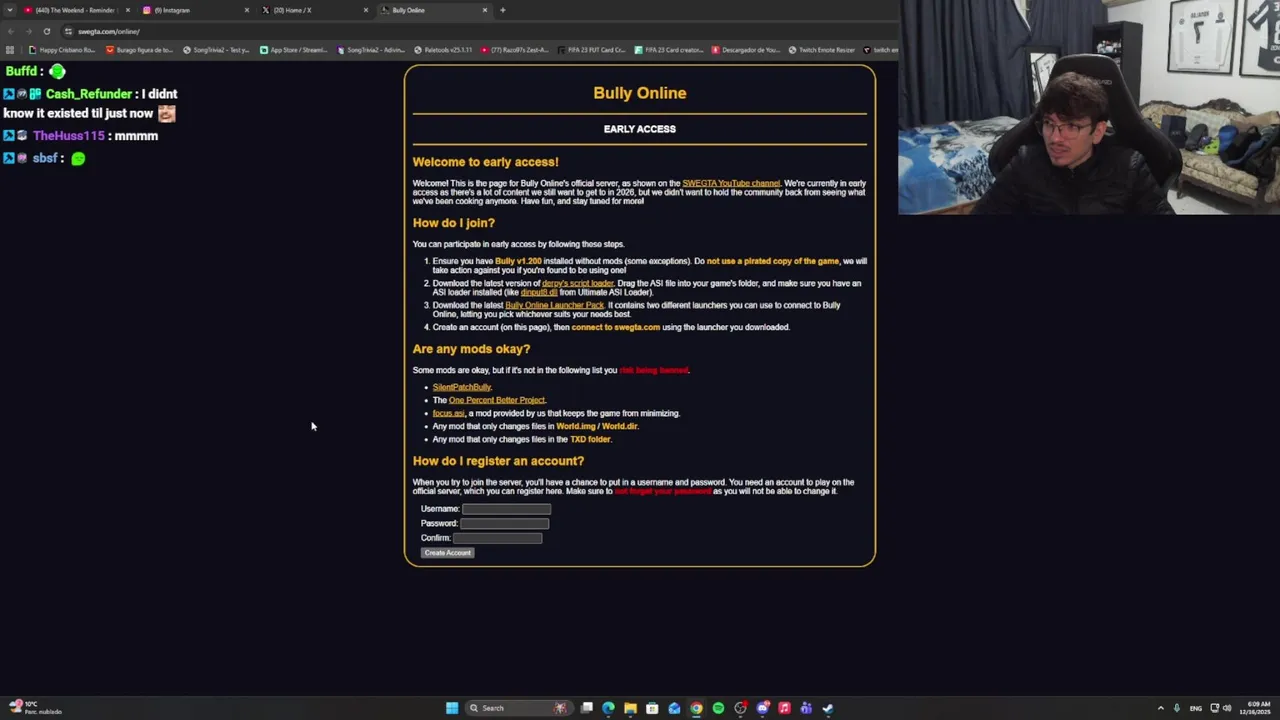Reload the current browser page

46,31
